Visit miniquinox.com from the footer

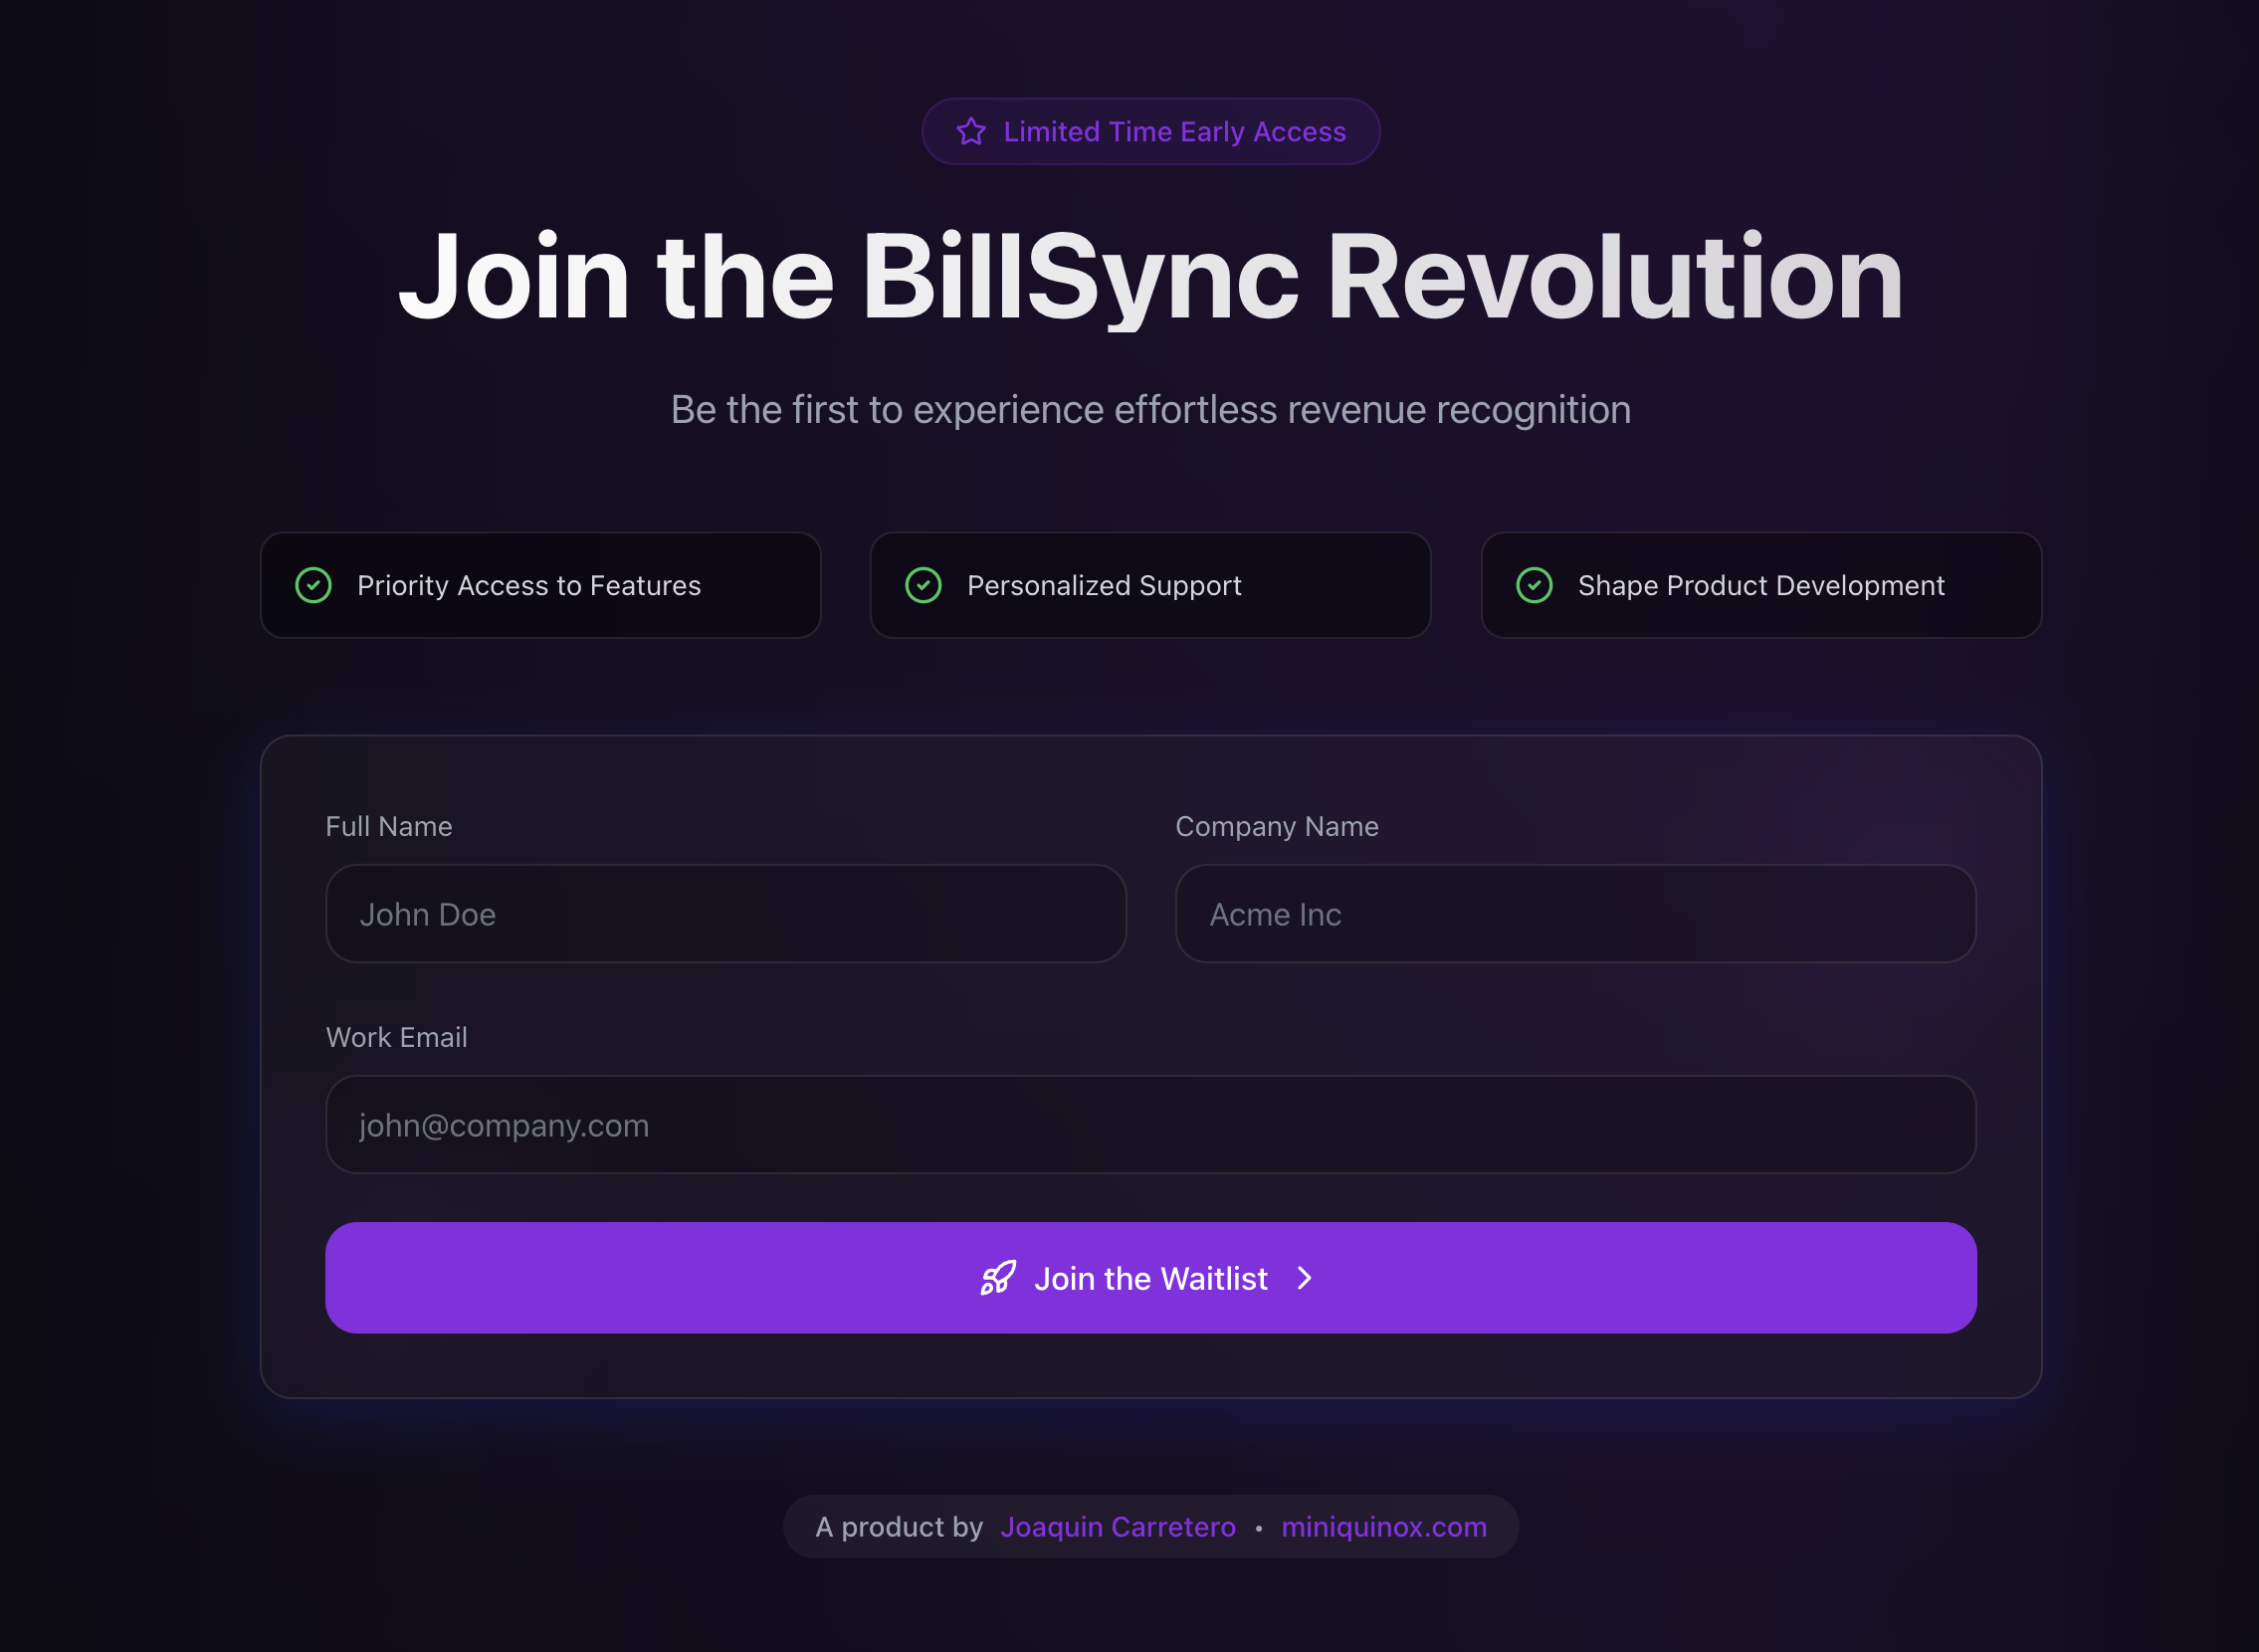point(1384,1527)
